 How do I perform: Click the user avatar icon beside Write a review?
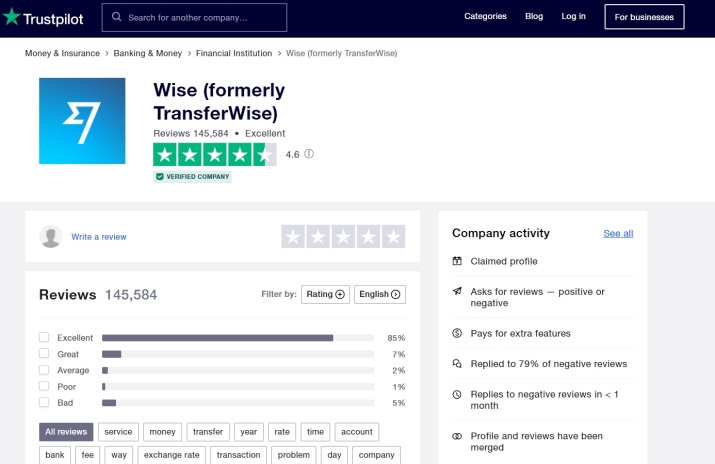point(50,237)
